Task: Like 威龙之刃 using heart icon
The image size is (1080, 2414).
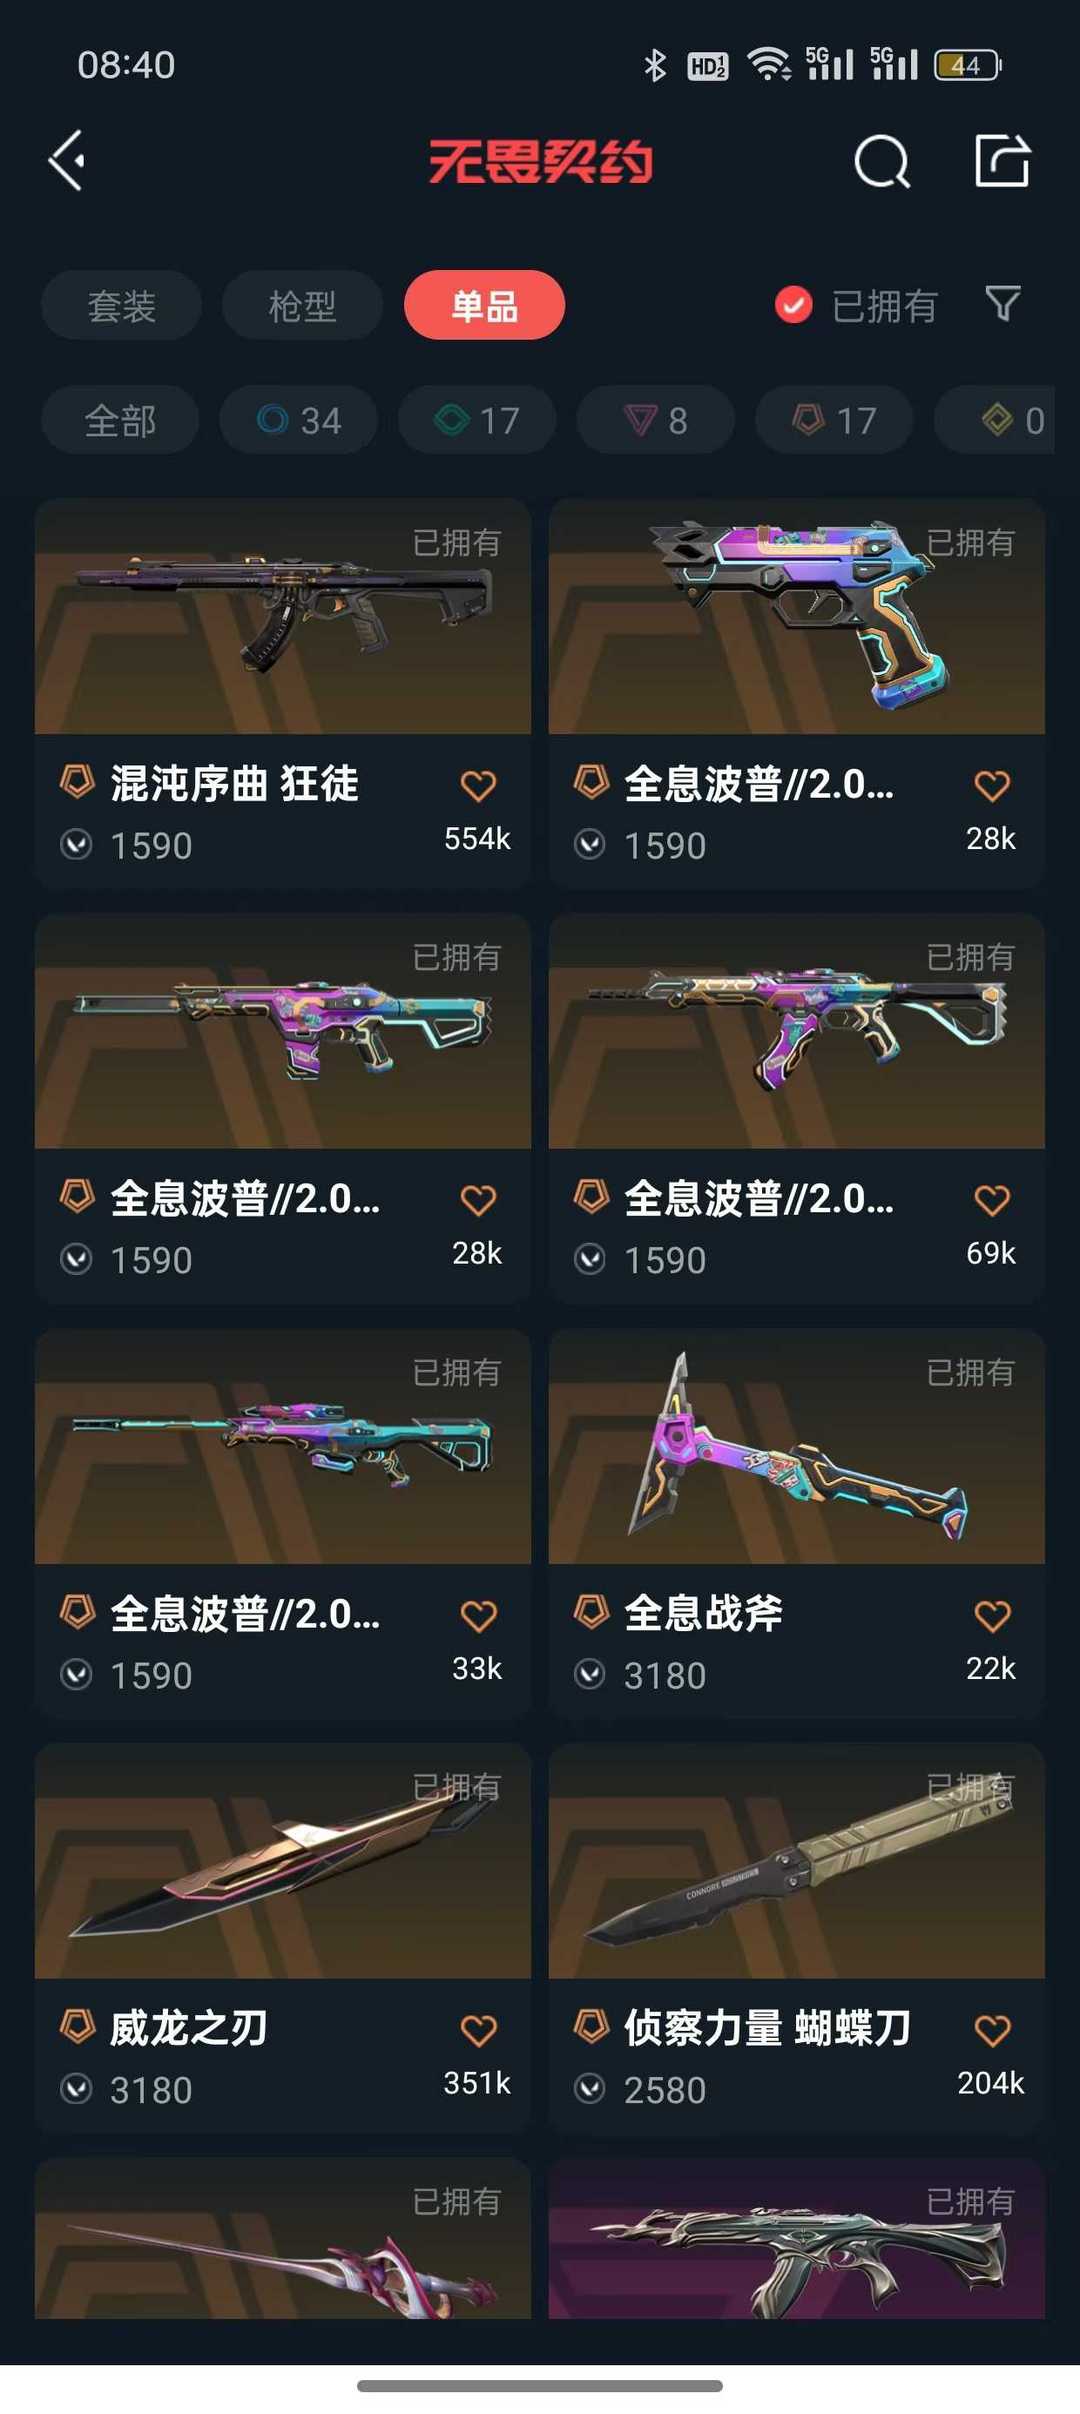Action: pos(478,2030)
